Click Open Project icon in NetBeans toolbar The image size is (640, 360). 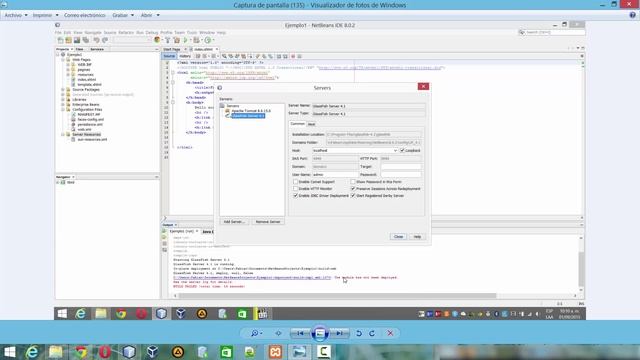tap(77, 40)
